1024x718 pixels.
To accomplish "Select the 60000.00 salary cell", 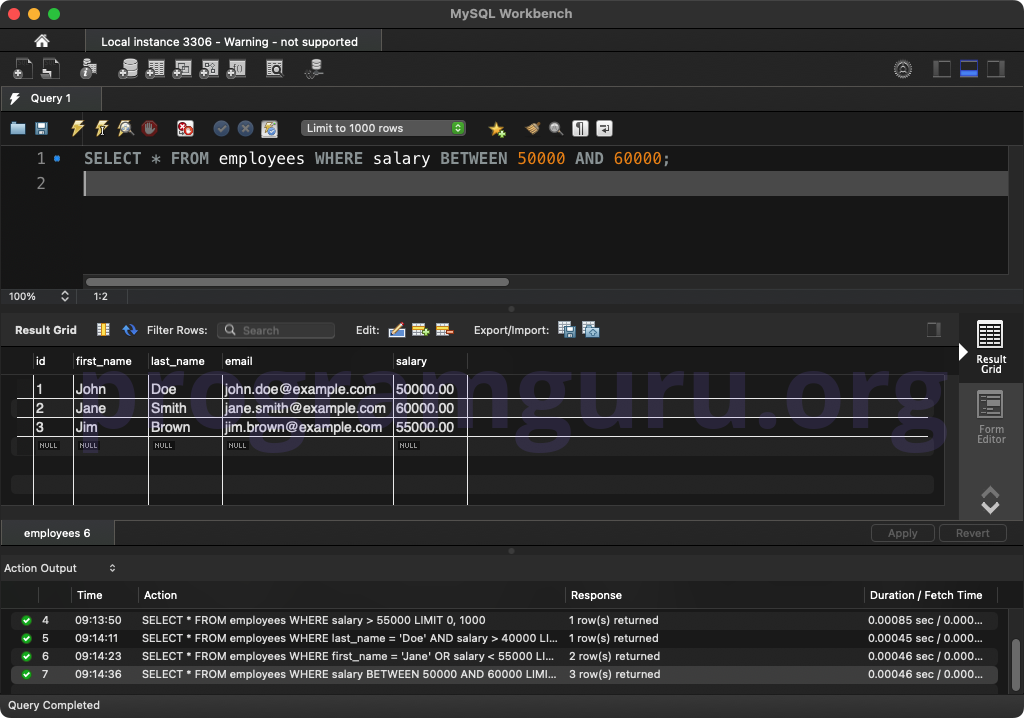I will pos(430,408).
